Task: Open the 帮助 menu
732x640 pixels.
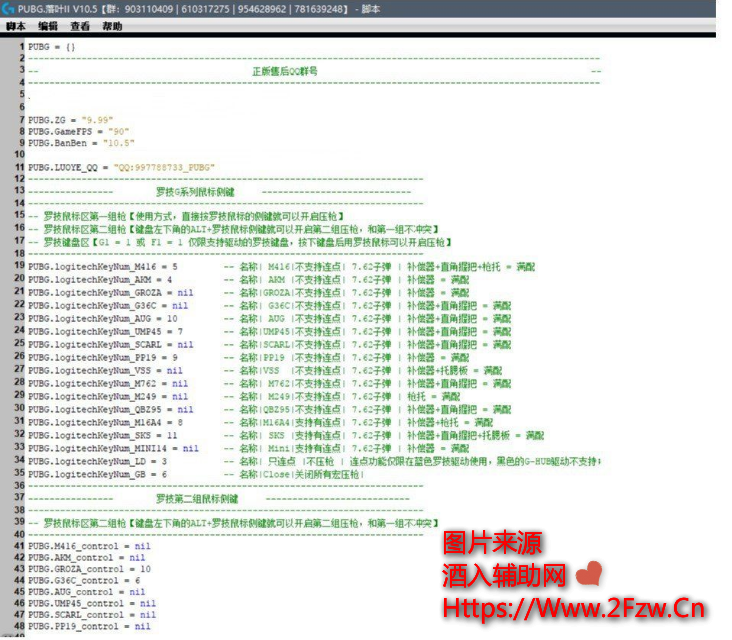Action: tap(112, 26)
